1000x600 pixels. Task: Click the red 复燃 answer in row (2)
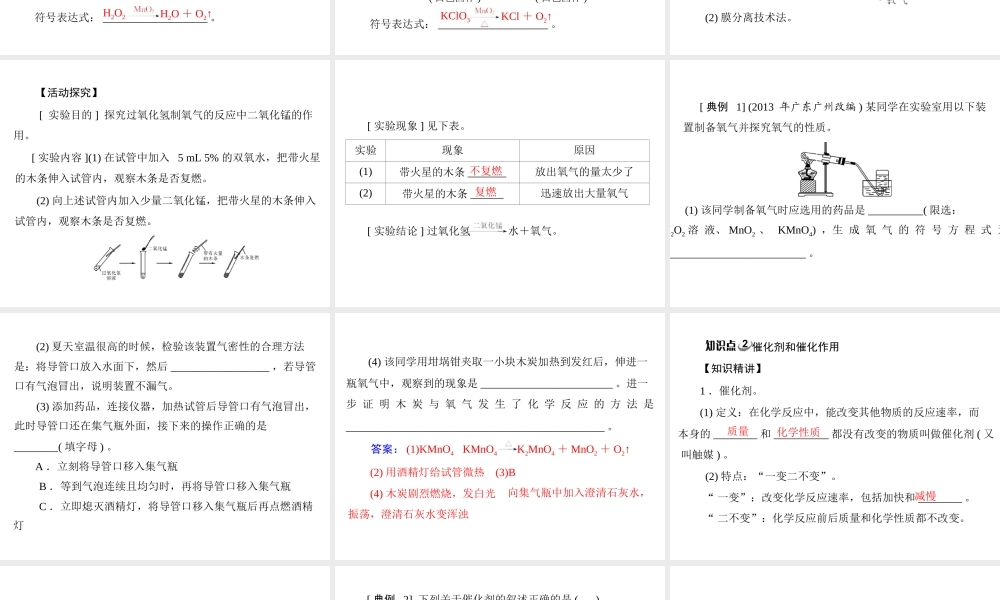(486, 192)
